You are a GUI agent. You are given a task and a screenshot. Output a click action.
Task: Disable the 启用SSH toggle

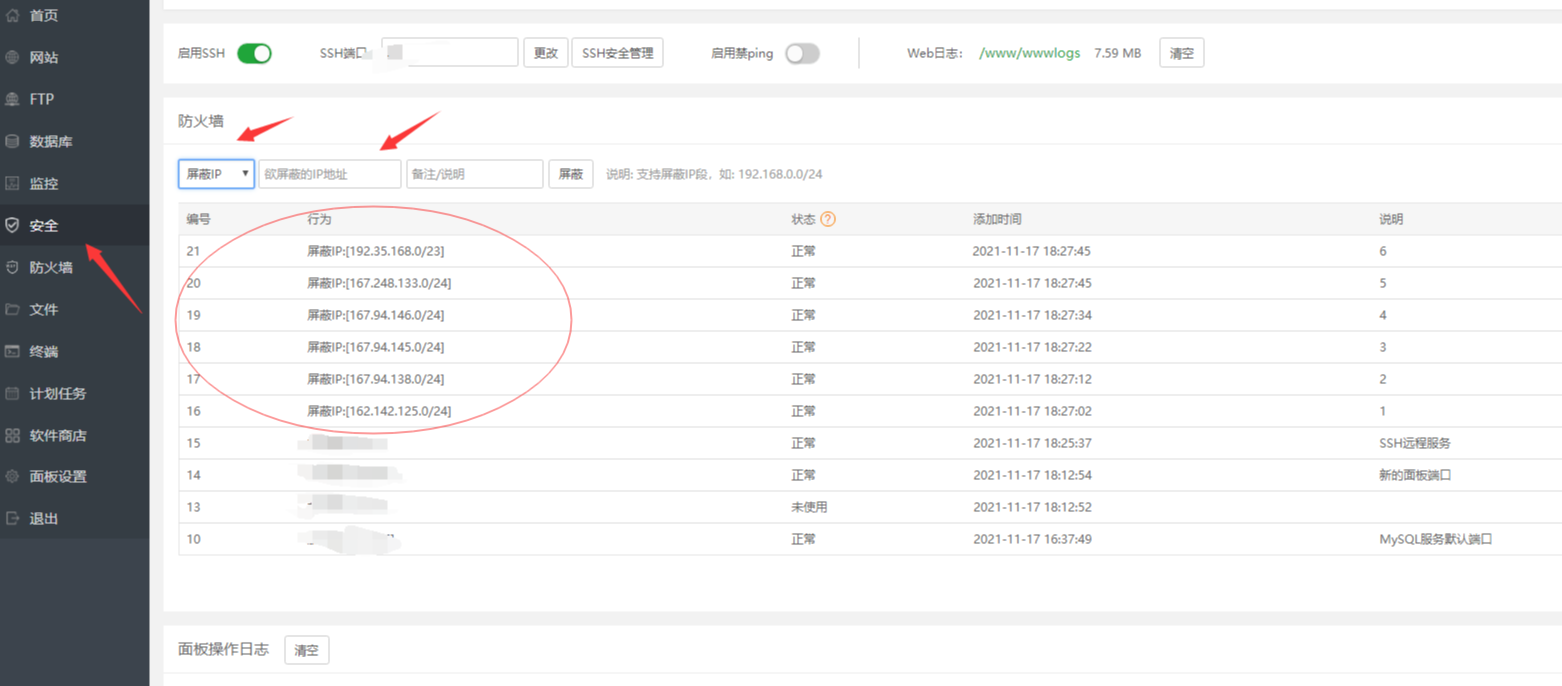coord(254,53)
